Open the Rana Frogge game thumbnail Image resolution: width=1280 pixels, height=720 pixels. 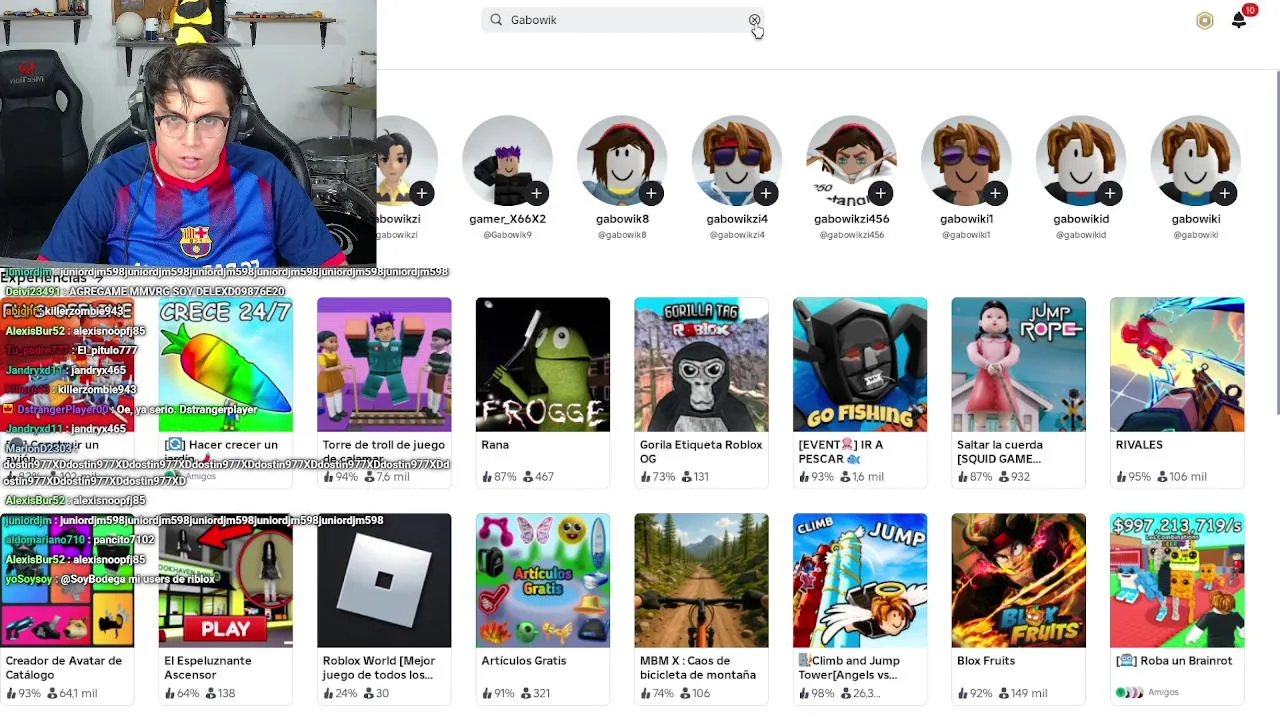542,364
